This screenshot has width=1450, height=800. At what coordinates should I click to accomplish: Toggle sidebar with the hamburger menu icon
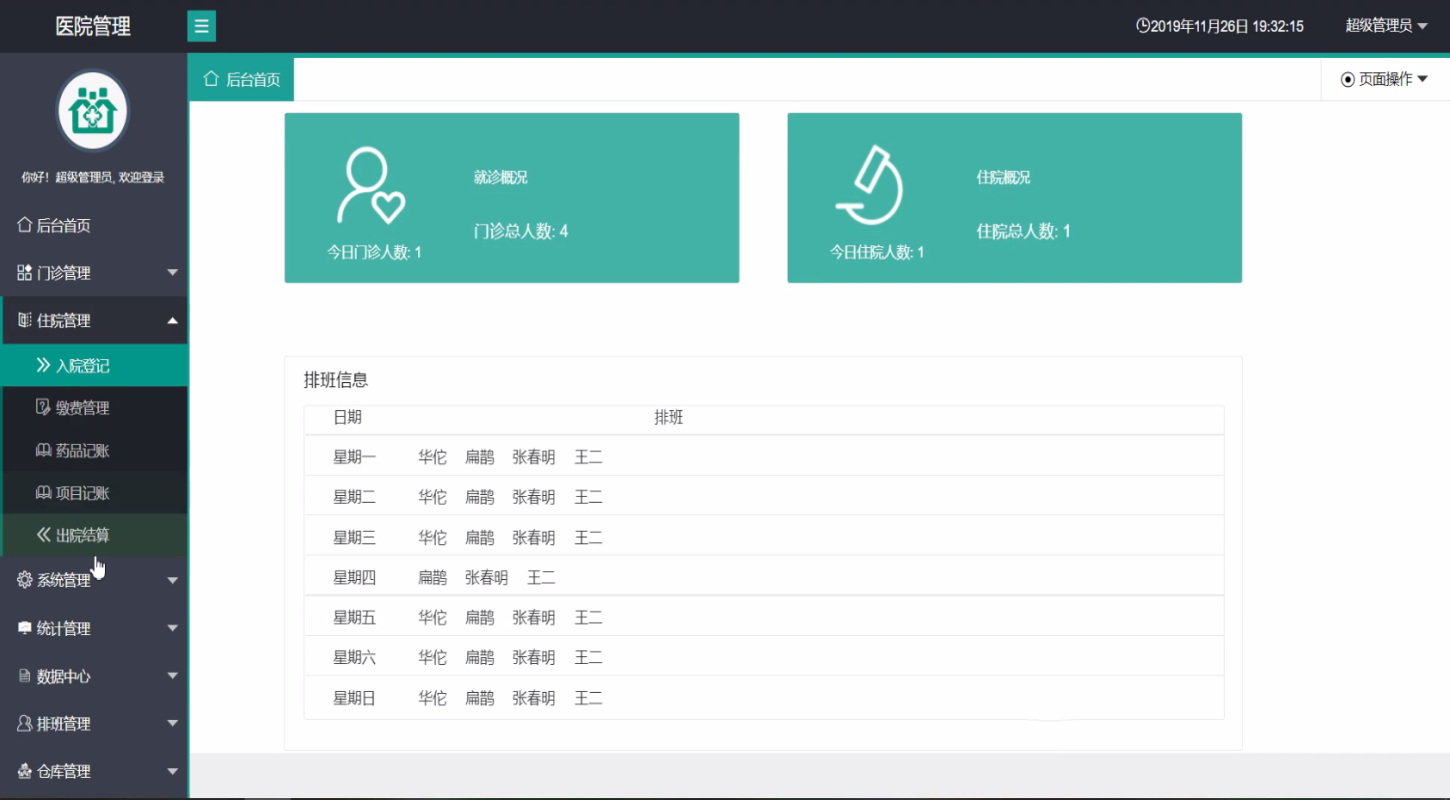click(x=201, y=26)
